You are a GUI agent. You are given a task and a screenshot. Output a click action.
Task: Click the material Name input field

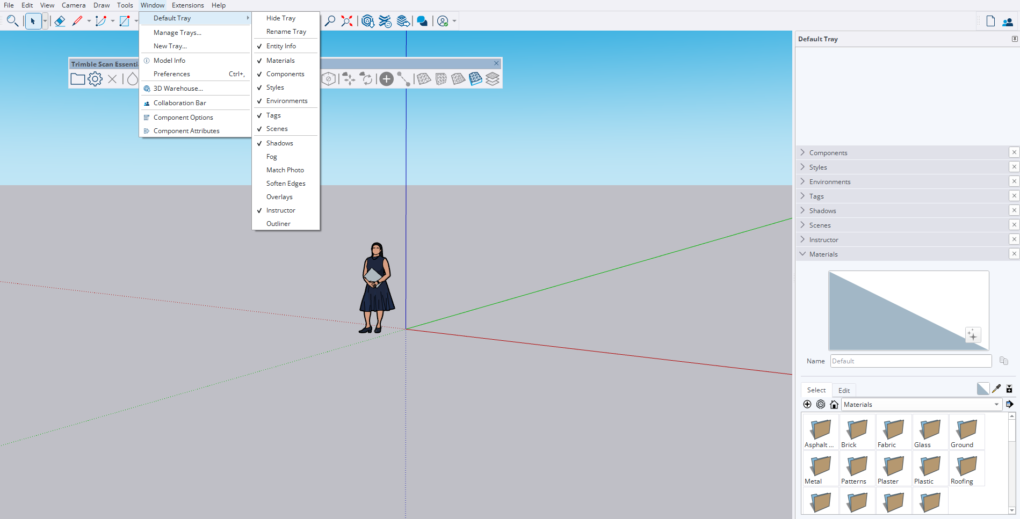click(911, 361)
